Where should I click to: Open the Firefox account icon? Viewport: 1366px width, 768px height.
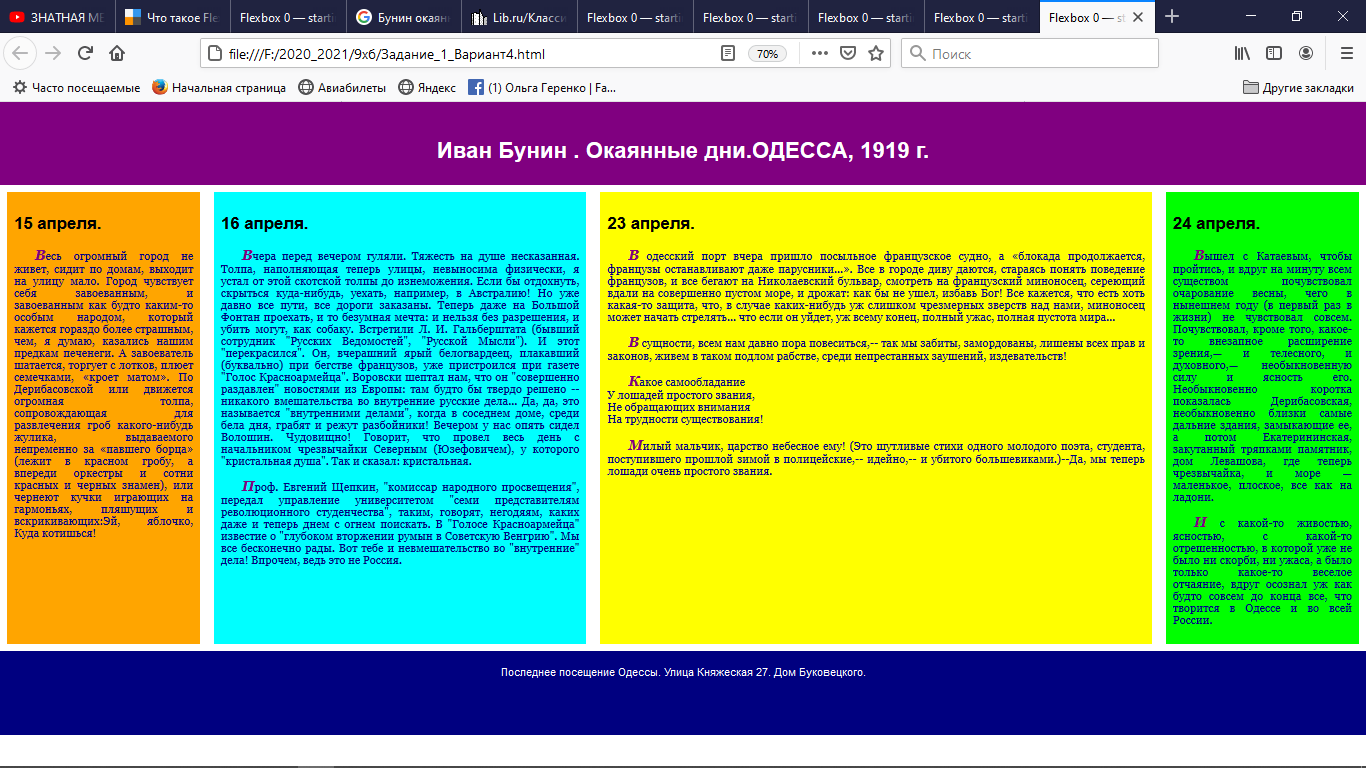[x=1306, y=54]
